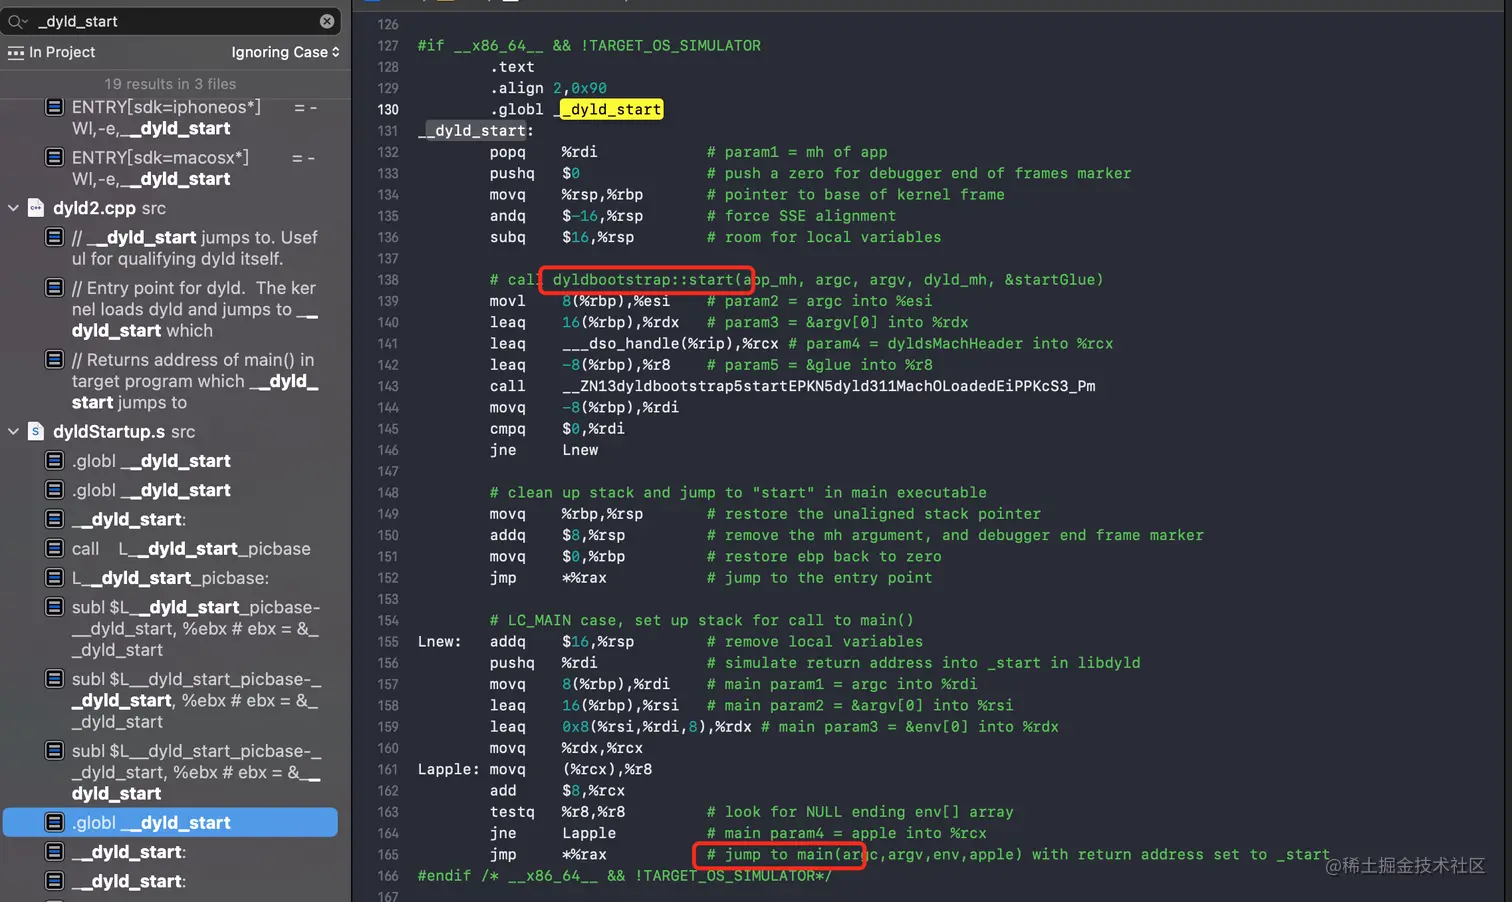Click line number 130 in gutter
This screenshot has width=1512, height=902.
[x=388, y=109]
